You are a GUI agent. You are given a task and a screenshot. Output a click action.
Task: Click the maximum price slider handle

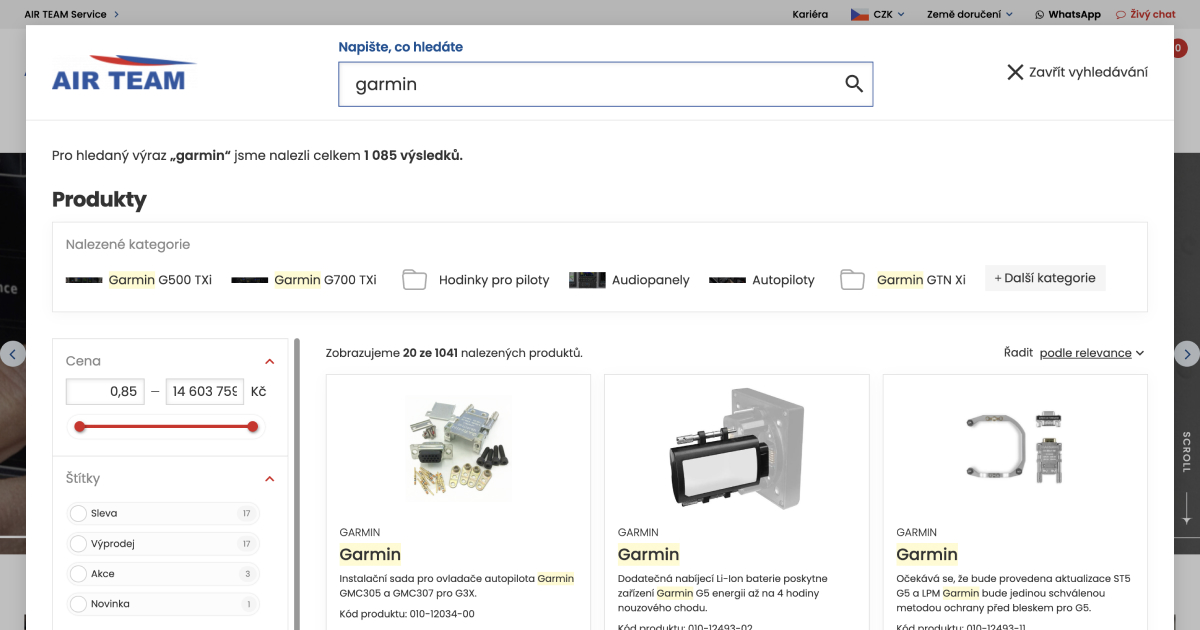[252, 427]
